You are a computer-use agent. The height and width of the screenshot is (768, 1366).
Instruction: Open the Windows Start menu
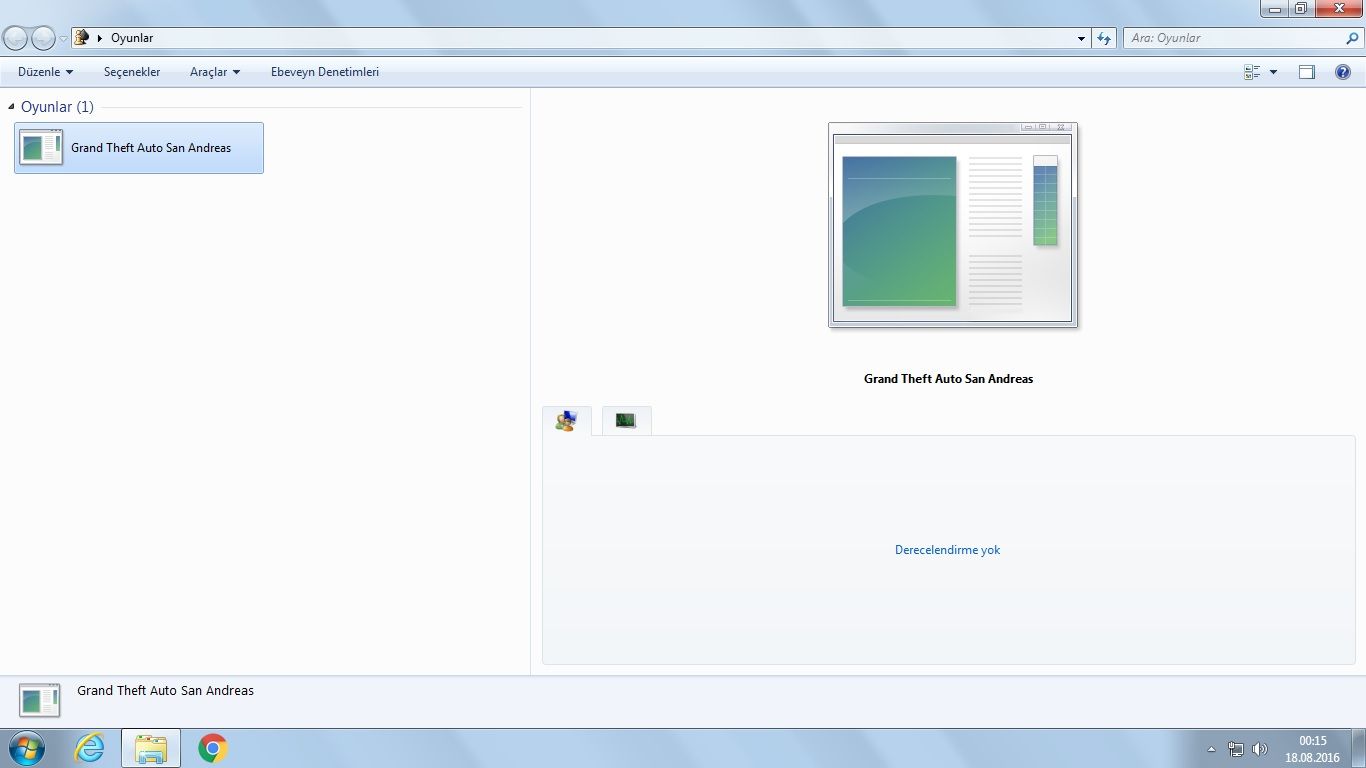point(25,748)
